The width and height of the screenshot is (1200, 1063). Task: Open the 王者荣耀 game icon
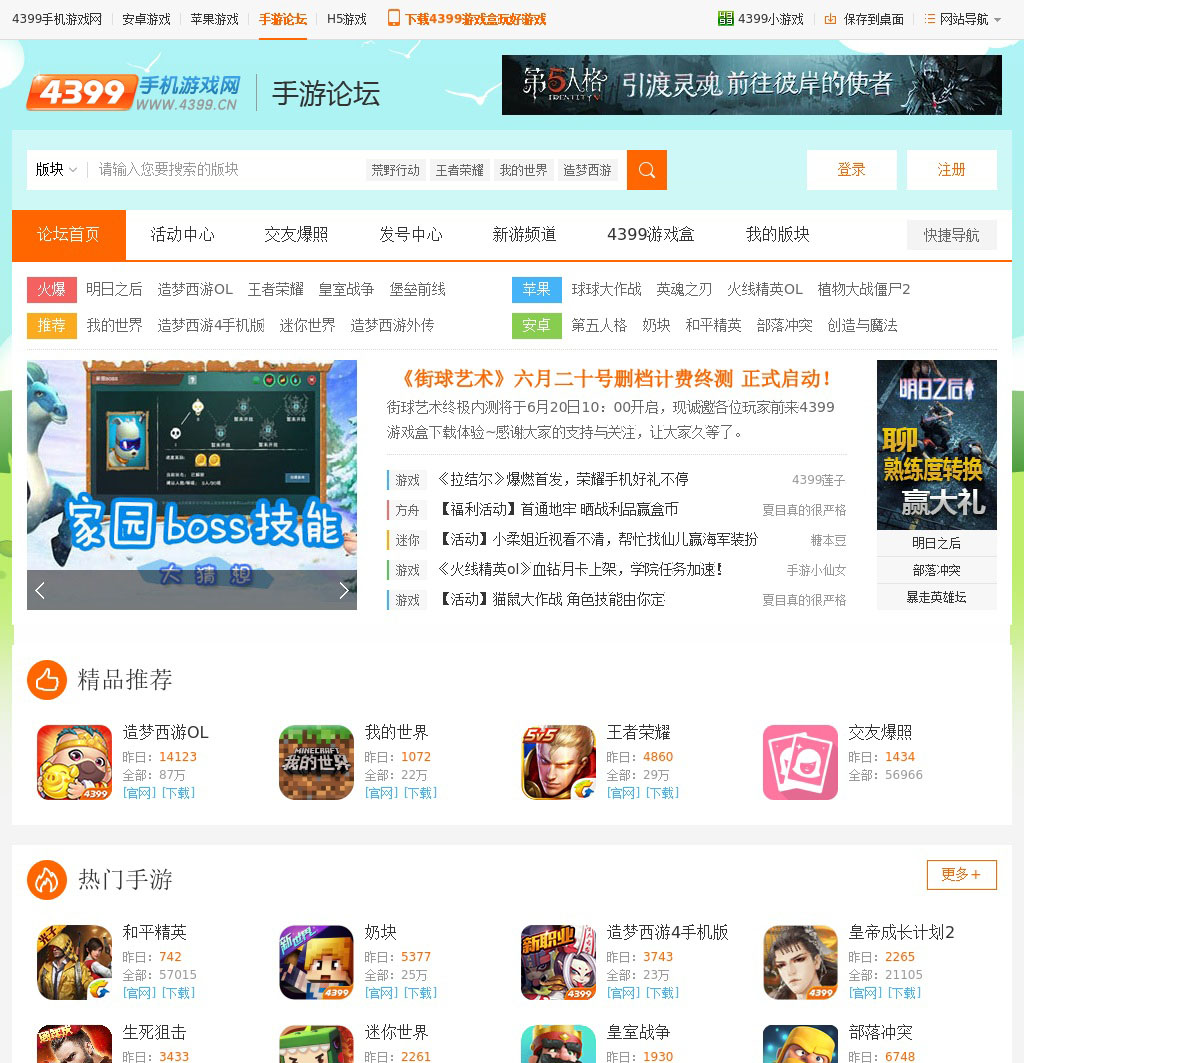[x=558, y=762]
